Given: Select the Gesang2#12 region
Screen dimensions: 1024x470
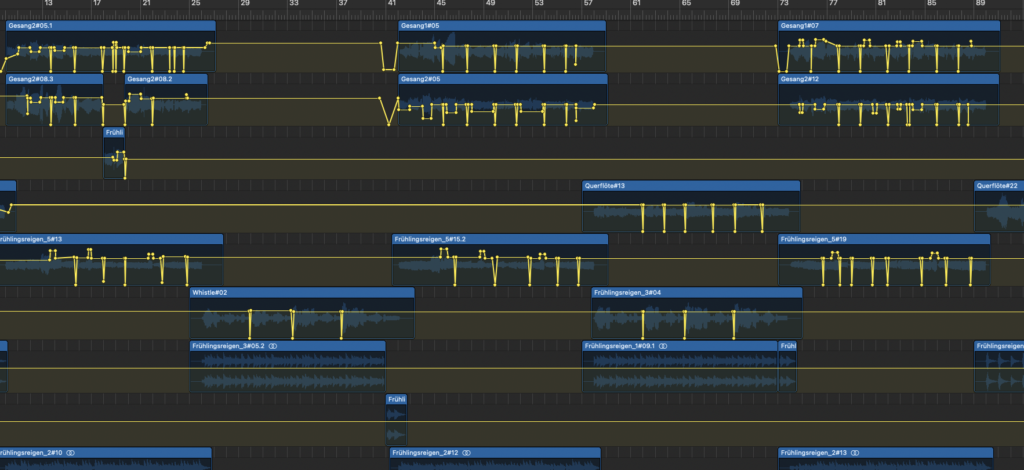Looking at the screenshot, I should [888, 99].
